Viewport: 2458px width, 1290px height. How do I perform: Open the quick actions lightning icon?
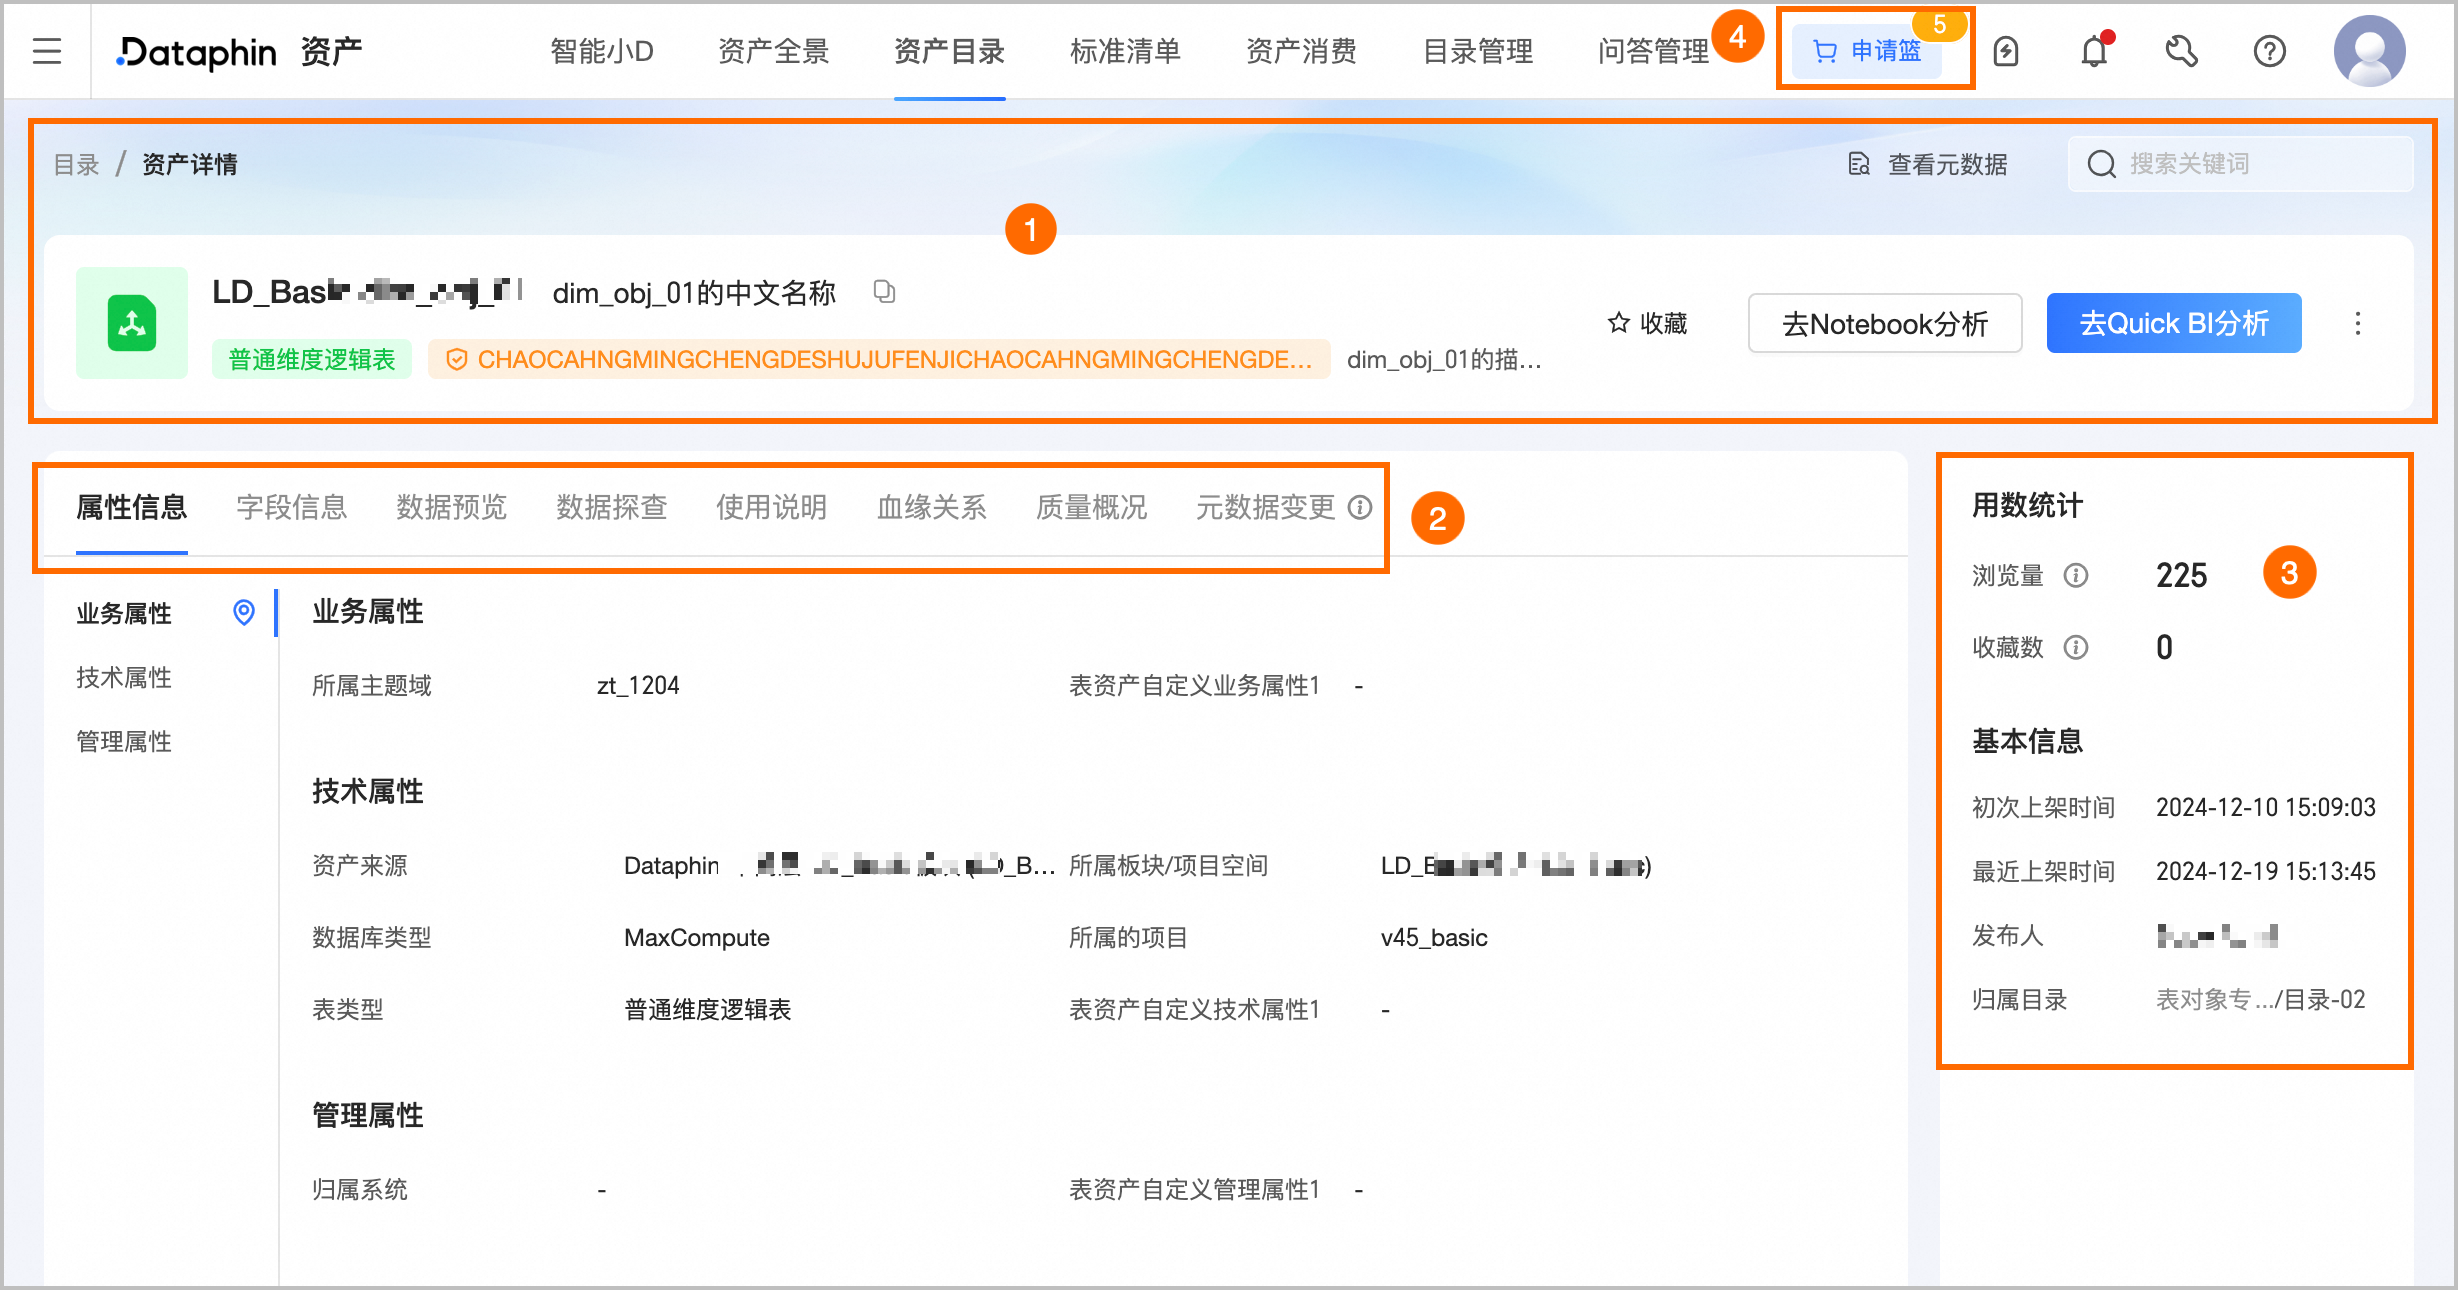click(x=2006, y=51)
